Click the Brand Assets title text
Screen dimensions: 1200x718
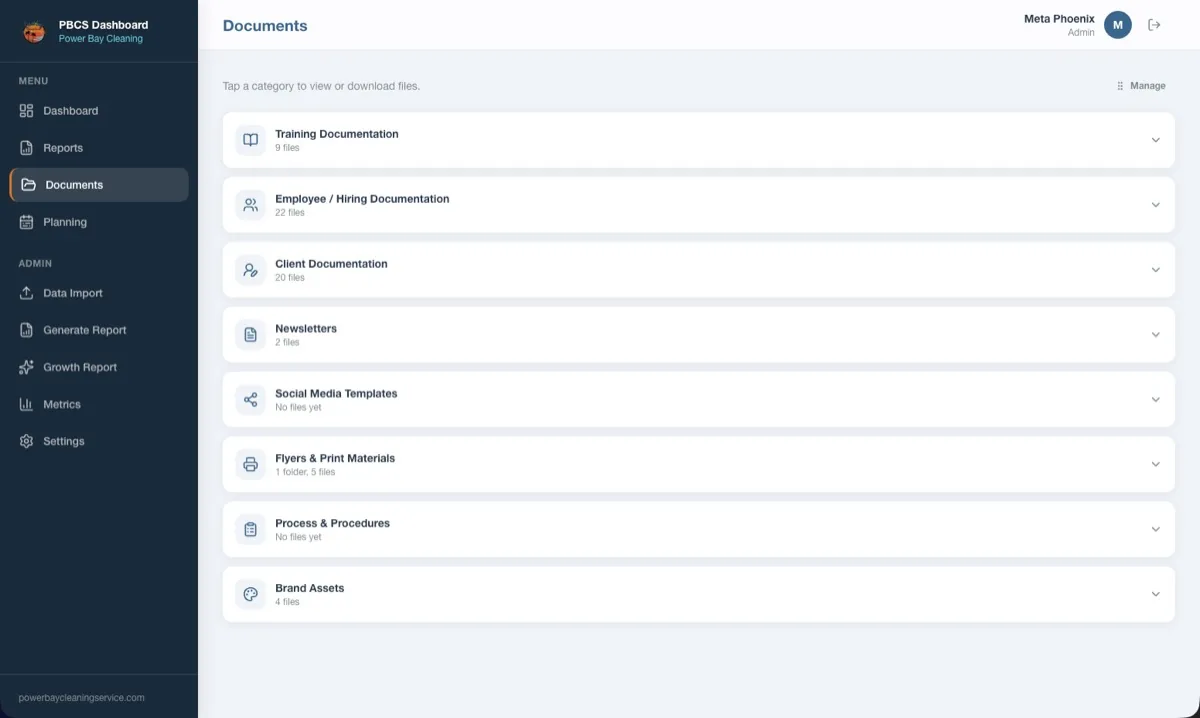(309, 588)
